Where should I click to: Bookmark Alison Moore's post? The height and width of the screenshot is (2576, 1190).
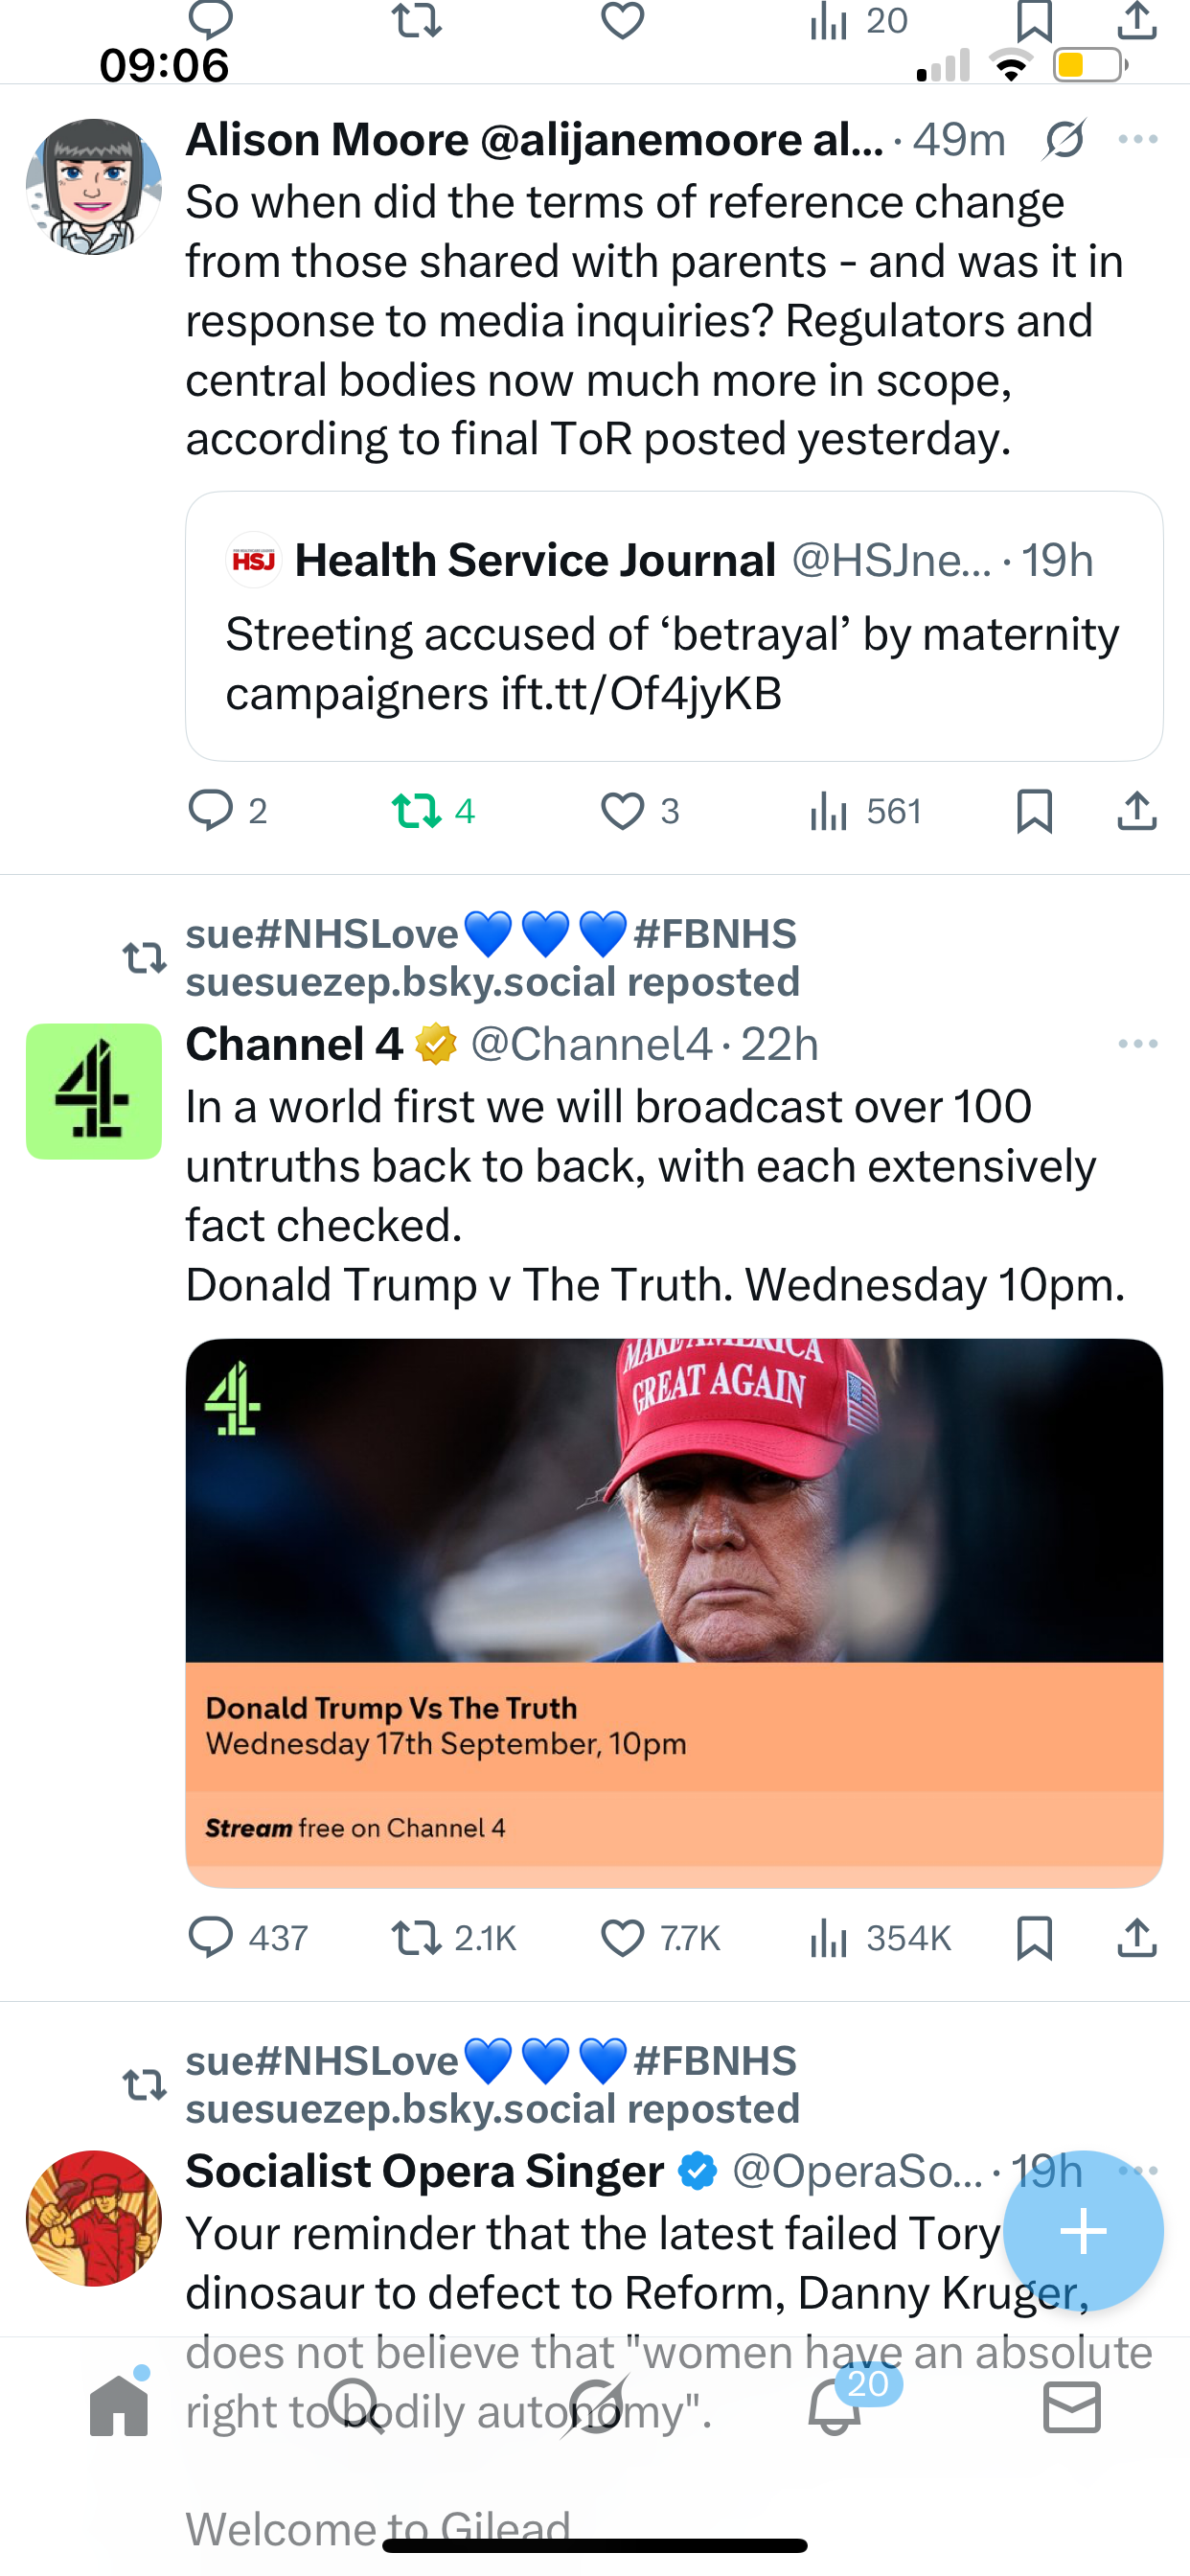point(1034,810)
